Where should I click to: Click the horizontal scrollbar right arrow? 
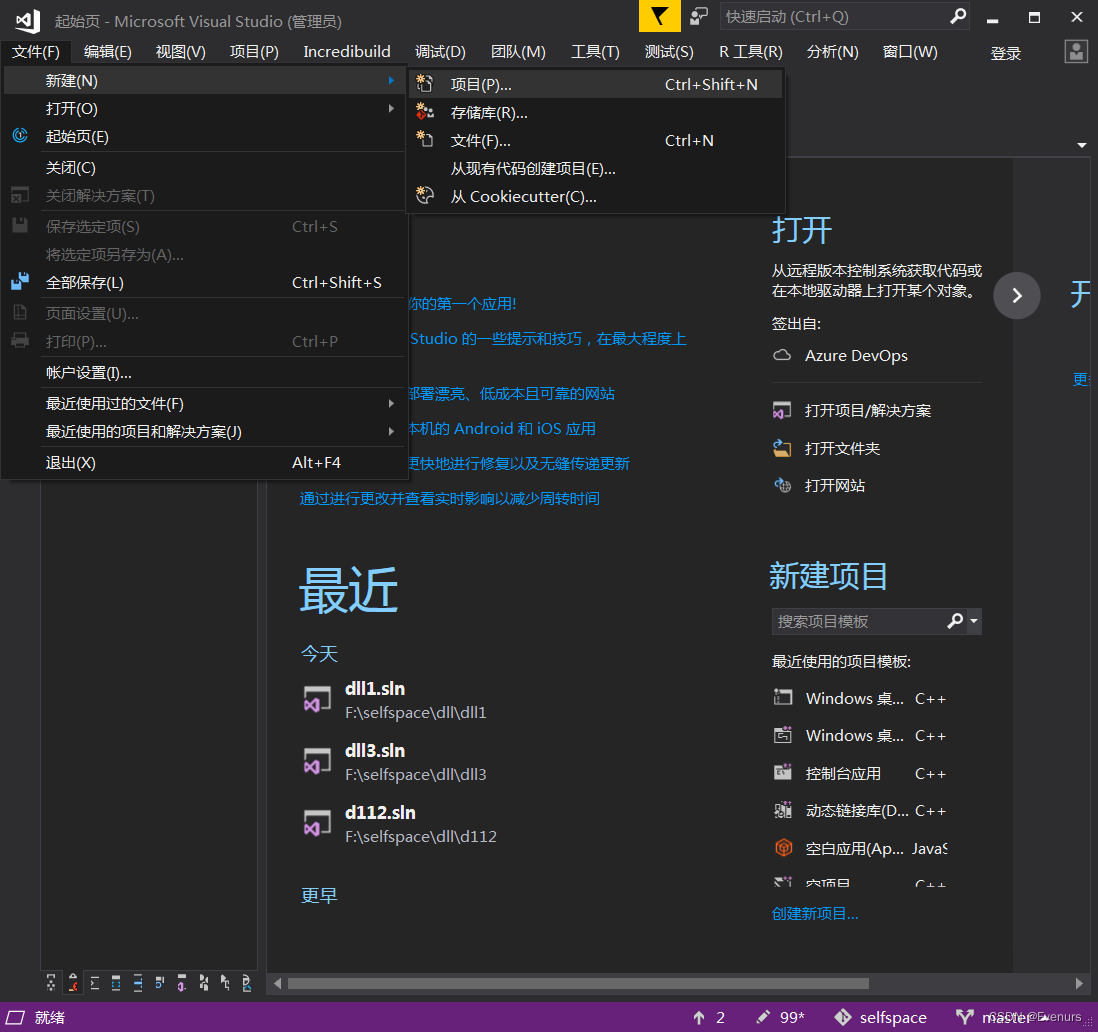click(1079, 983)
